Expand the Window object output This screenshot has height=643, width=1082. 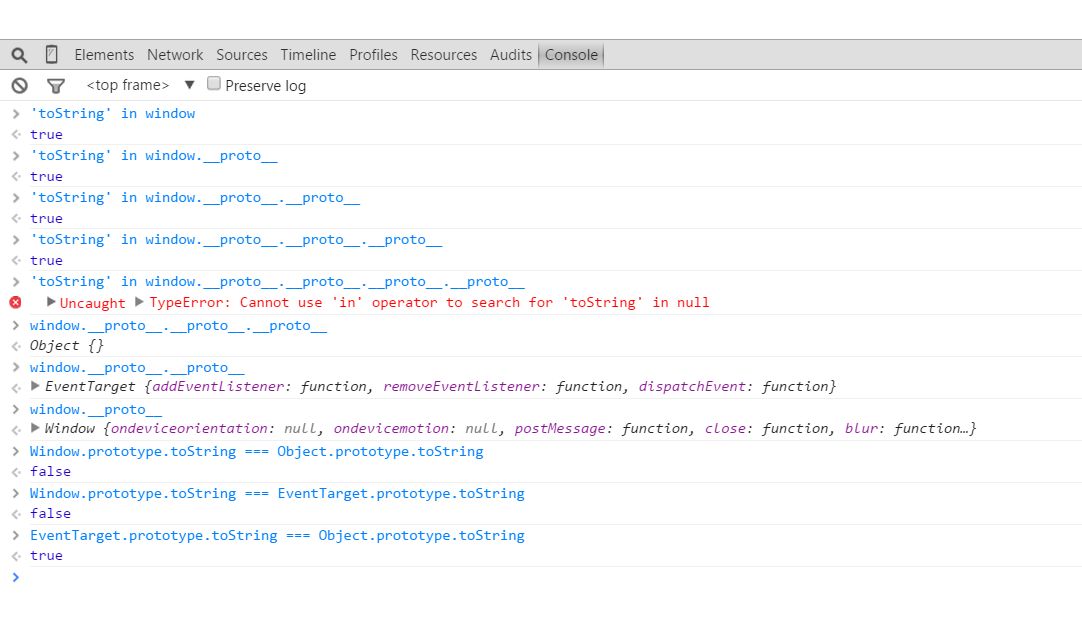[36, 428]
